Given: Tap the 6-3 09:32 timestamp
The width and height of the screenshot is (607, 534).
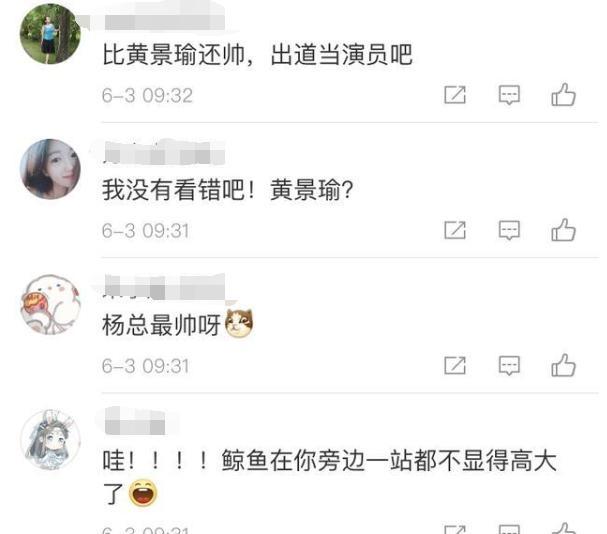Looking at the screenshot, I should (x=147, y=95).
